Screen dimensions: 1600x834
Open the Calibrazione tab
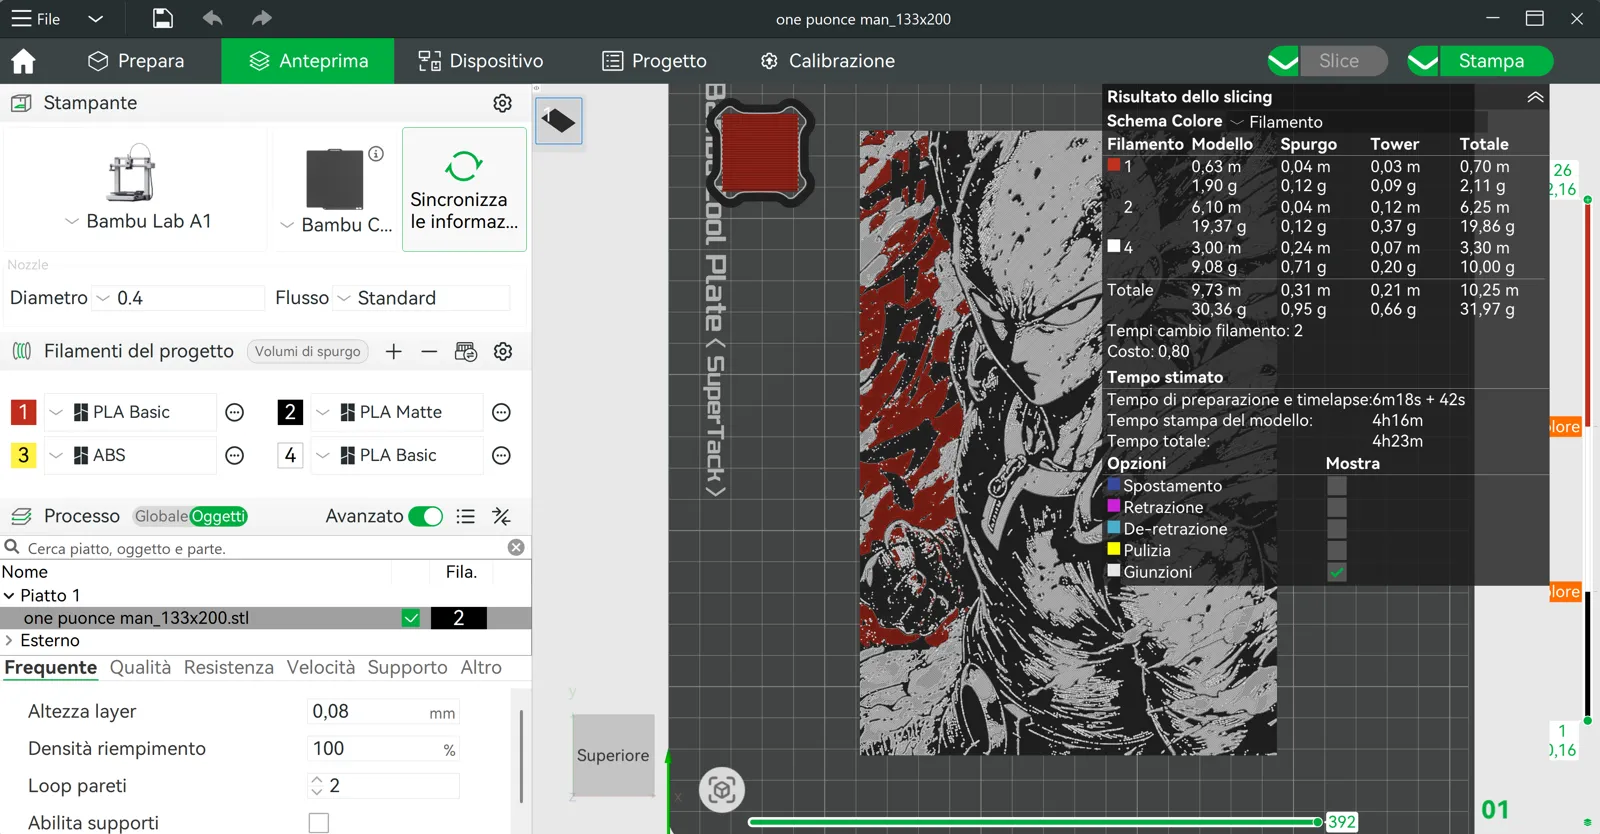(x=827, y=61)
